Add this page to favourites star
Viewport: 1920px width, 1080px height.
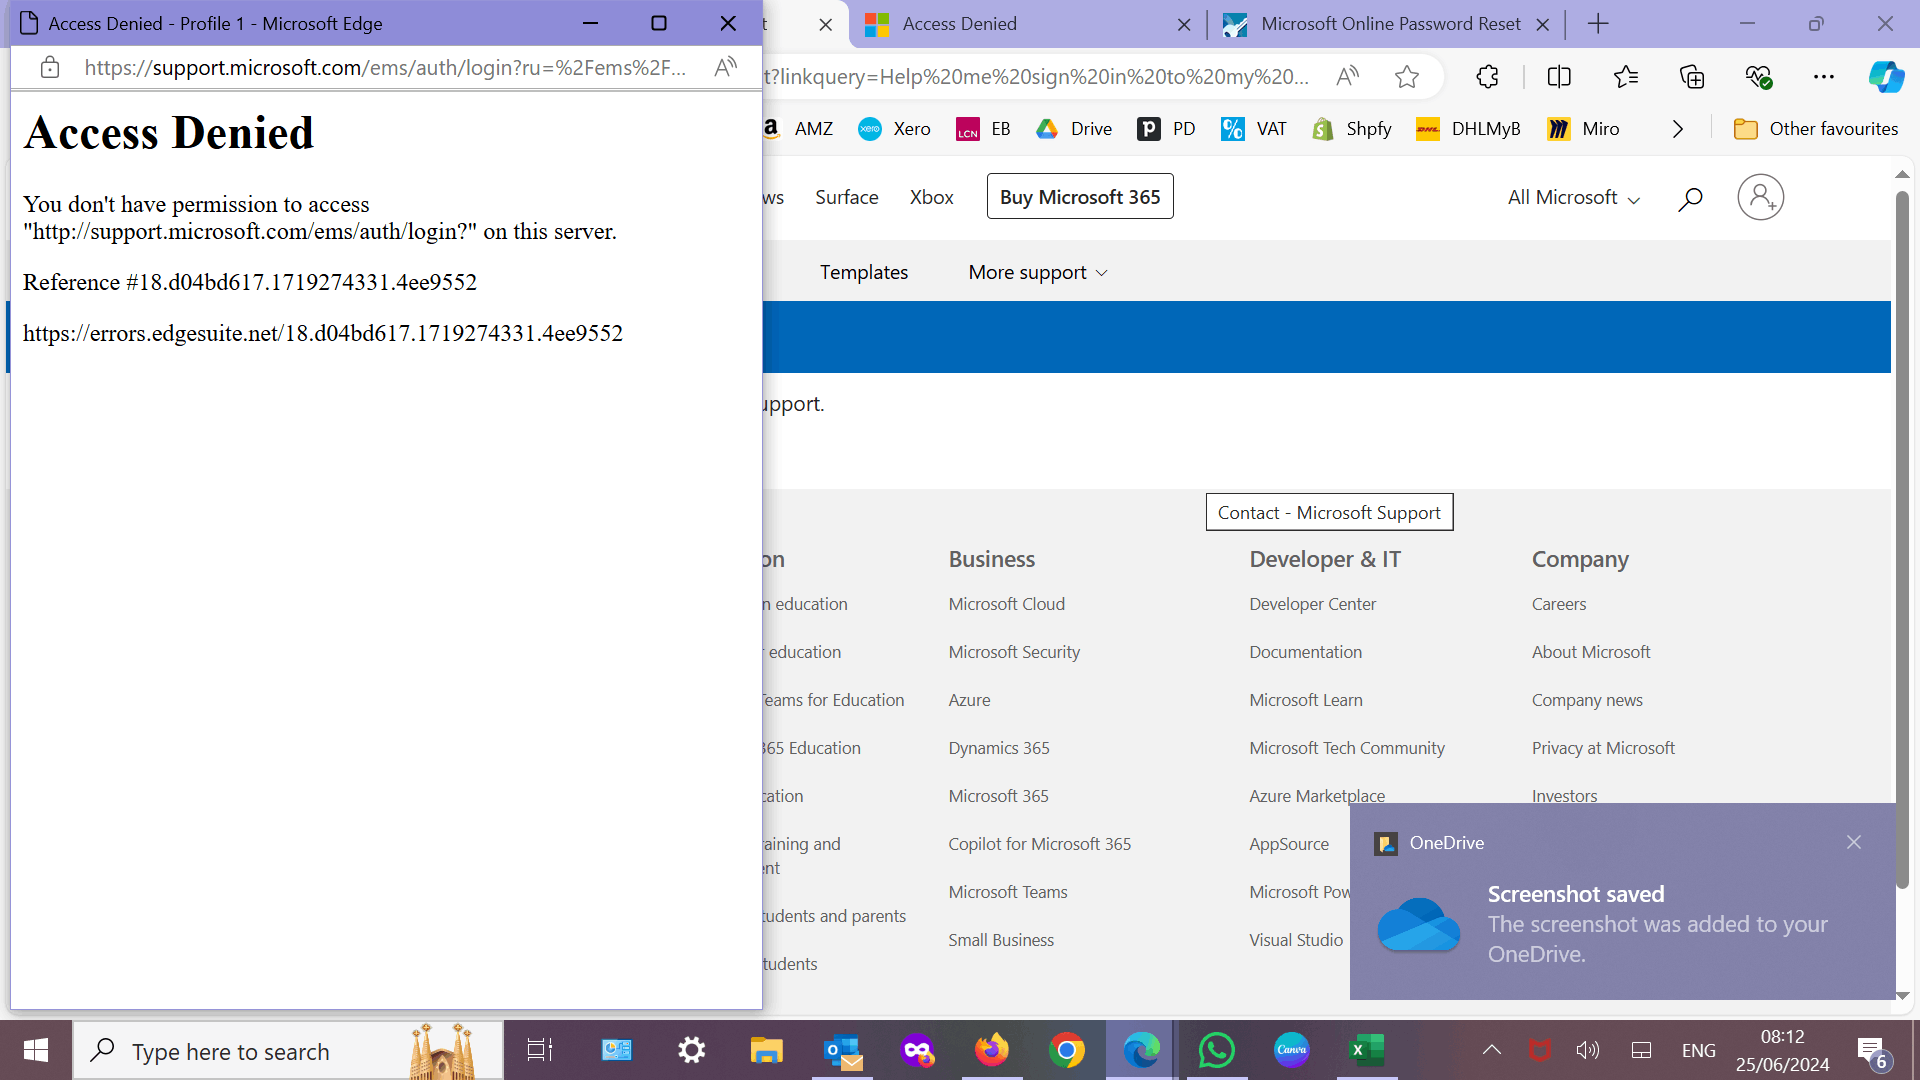[x=1407, y=77]
